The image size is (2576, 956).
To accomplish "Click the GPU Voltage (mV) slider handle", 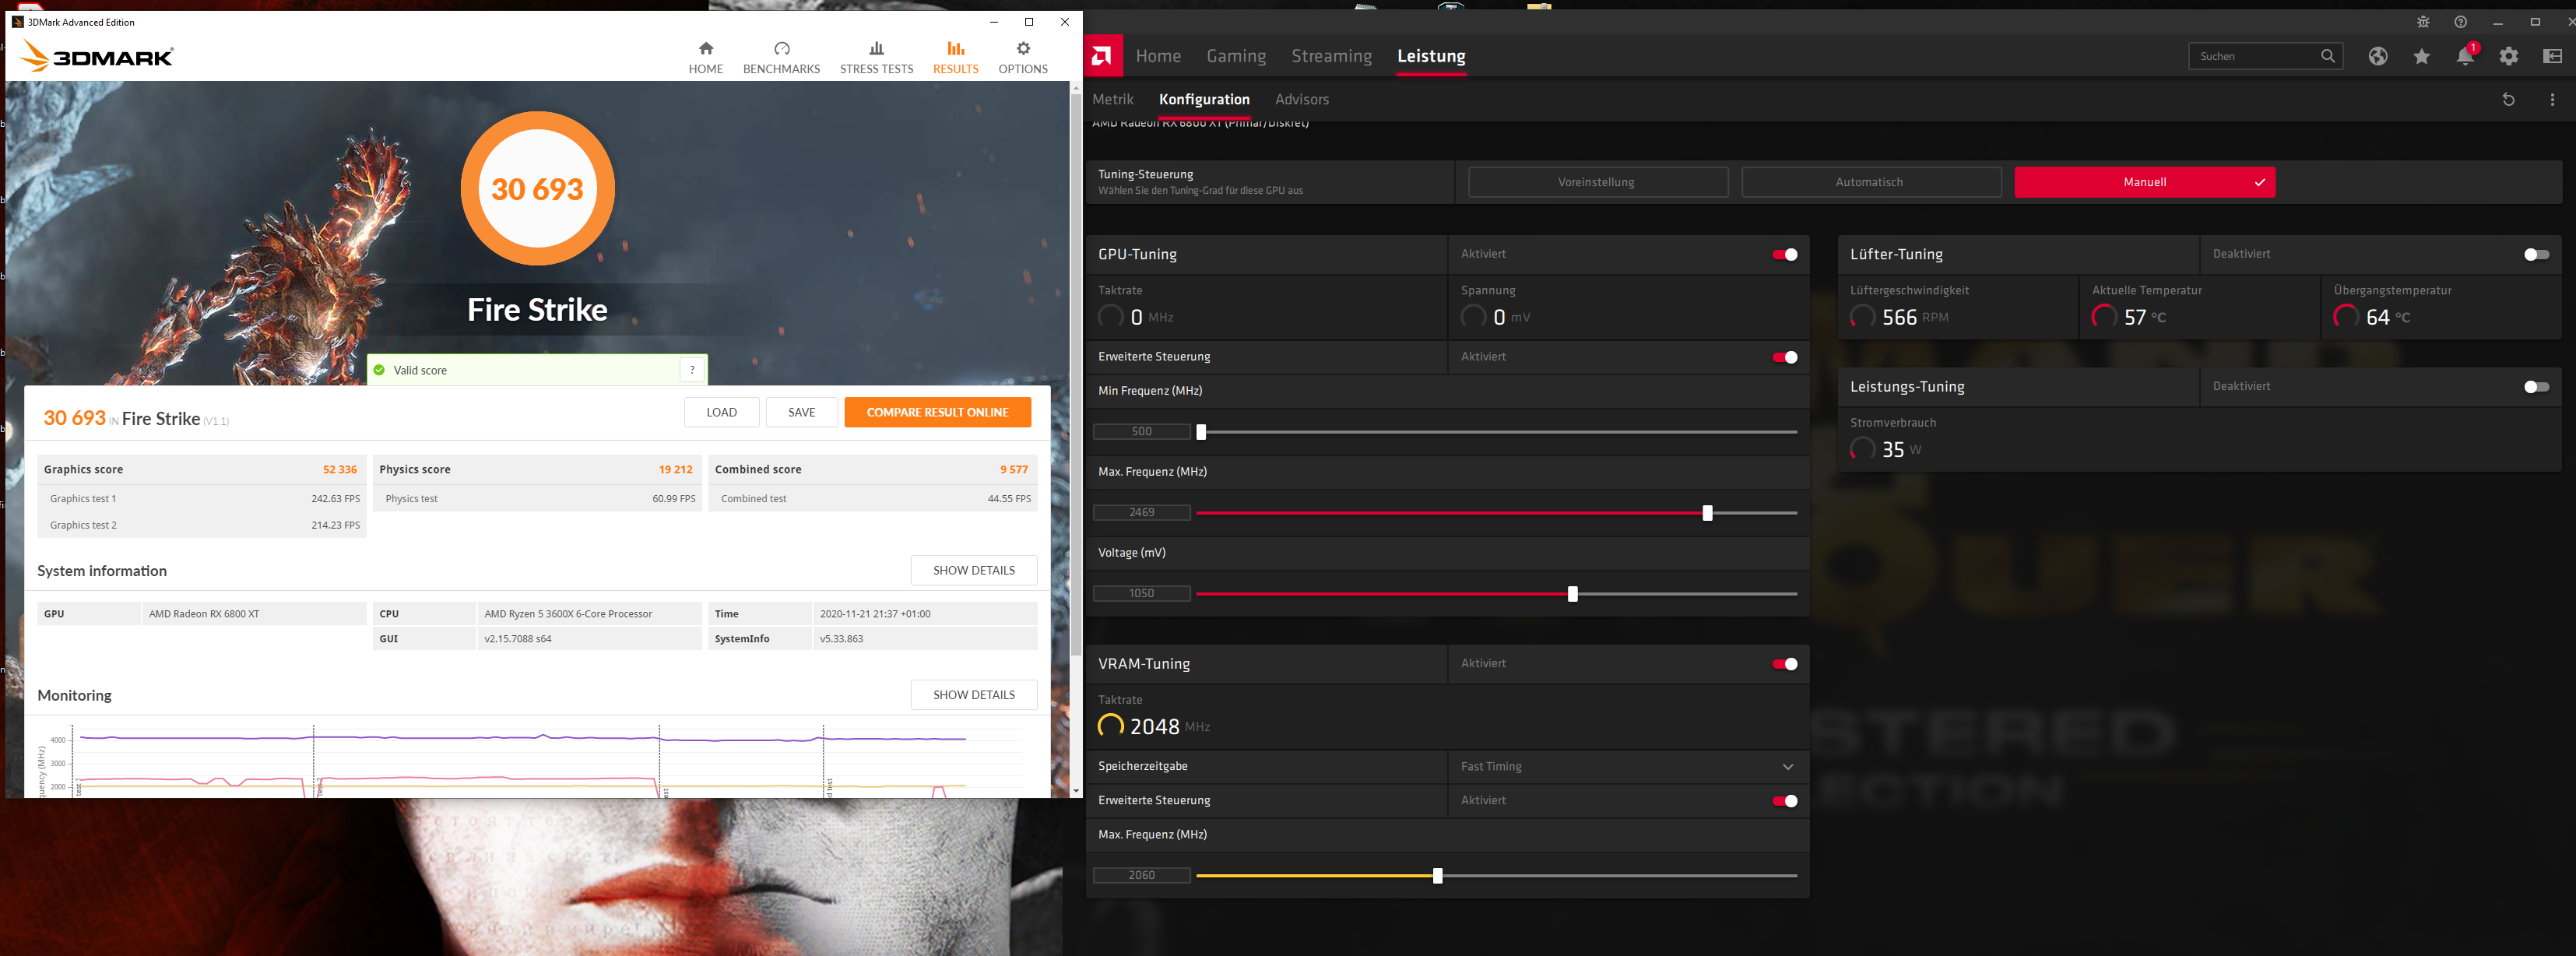I will pyautogui.click(x=1572, y=594).
